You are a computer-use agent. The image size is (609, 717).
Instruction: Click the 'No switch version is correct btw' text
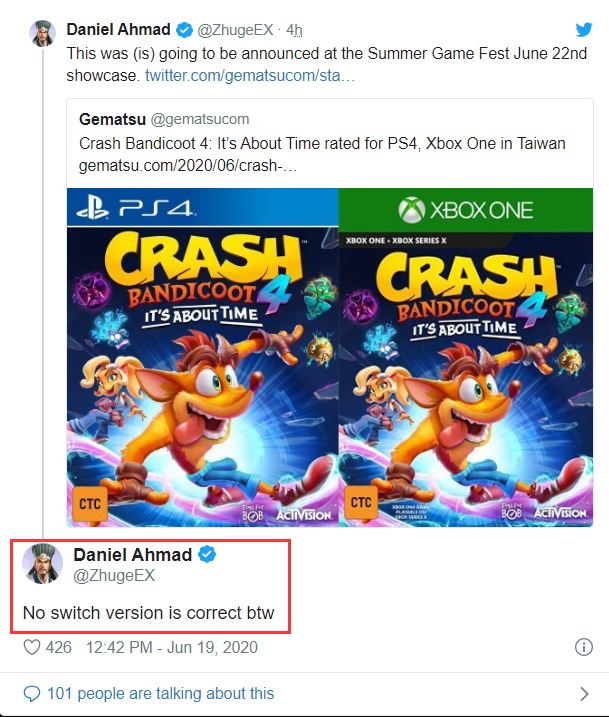149,613
